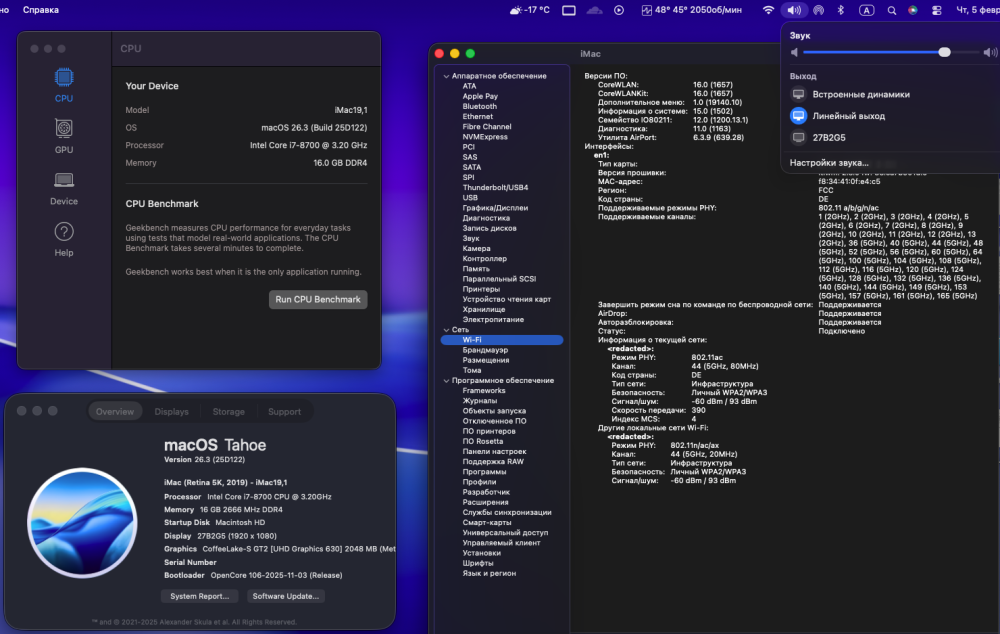Collapse the Сеть tree section
The width and height of the screenshot is (1000, 634).
pos(446,330)
